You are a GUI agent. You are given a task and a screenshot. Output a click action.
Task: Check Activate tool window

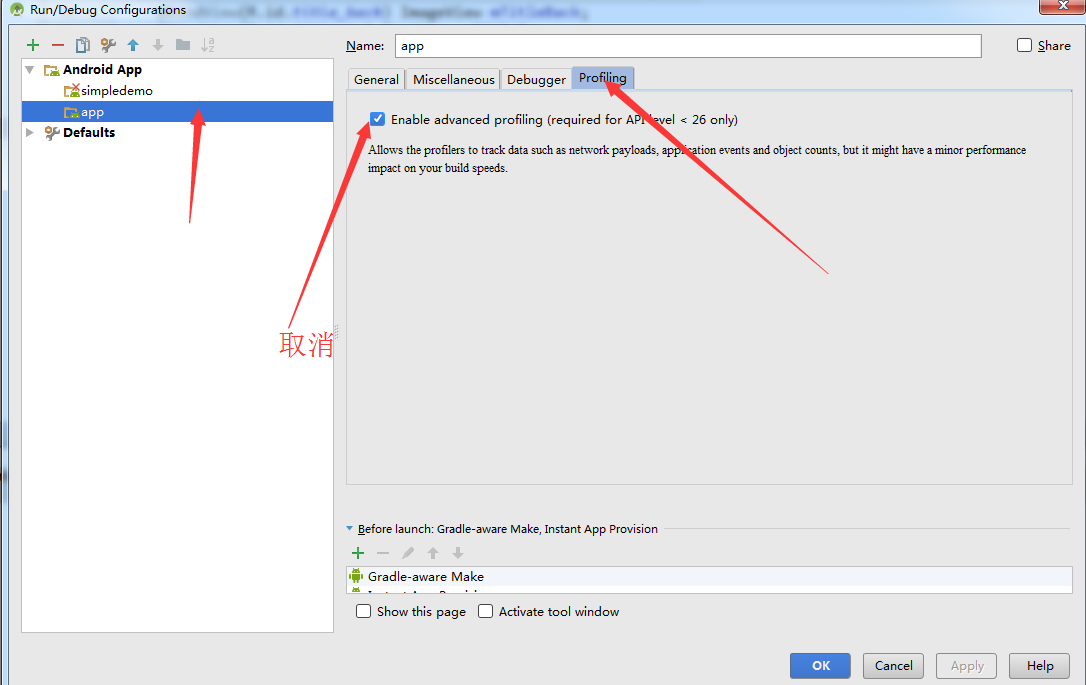(485, 611)
